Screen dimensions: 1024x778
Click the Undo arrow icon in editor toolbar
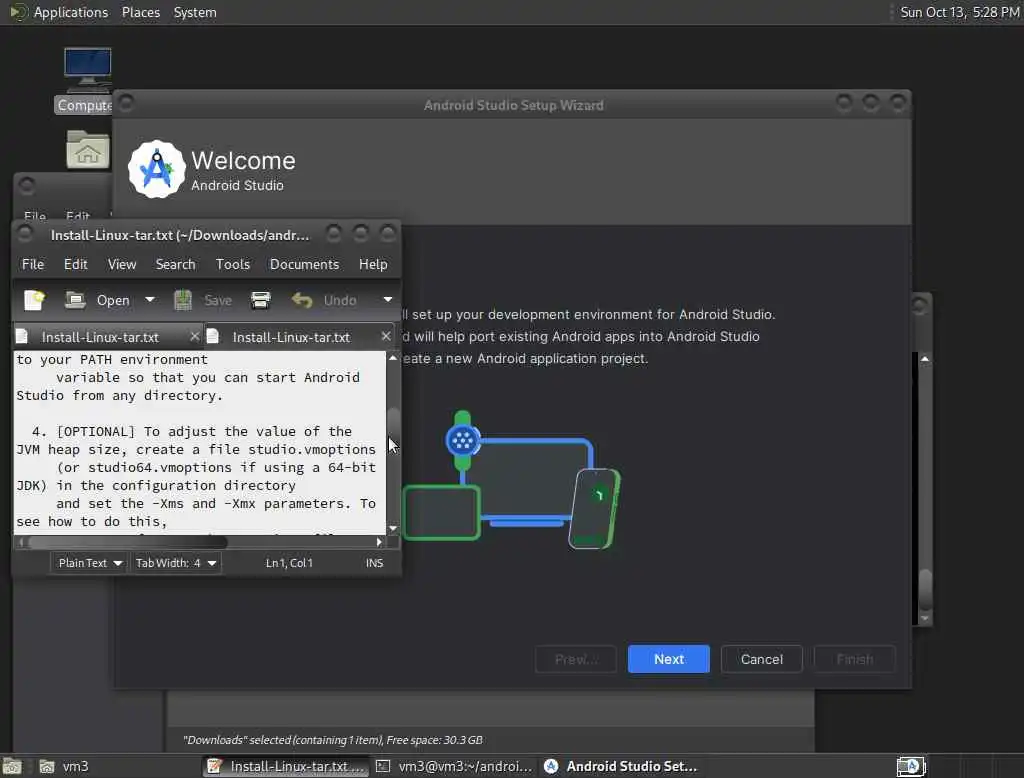pyautogui.click(x=302, y=300)
